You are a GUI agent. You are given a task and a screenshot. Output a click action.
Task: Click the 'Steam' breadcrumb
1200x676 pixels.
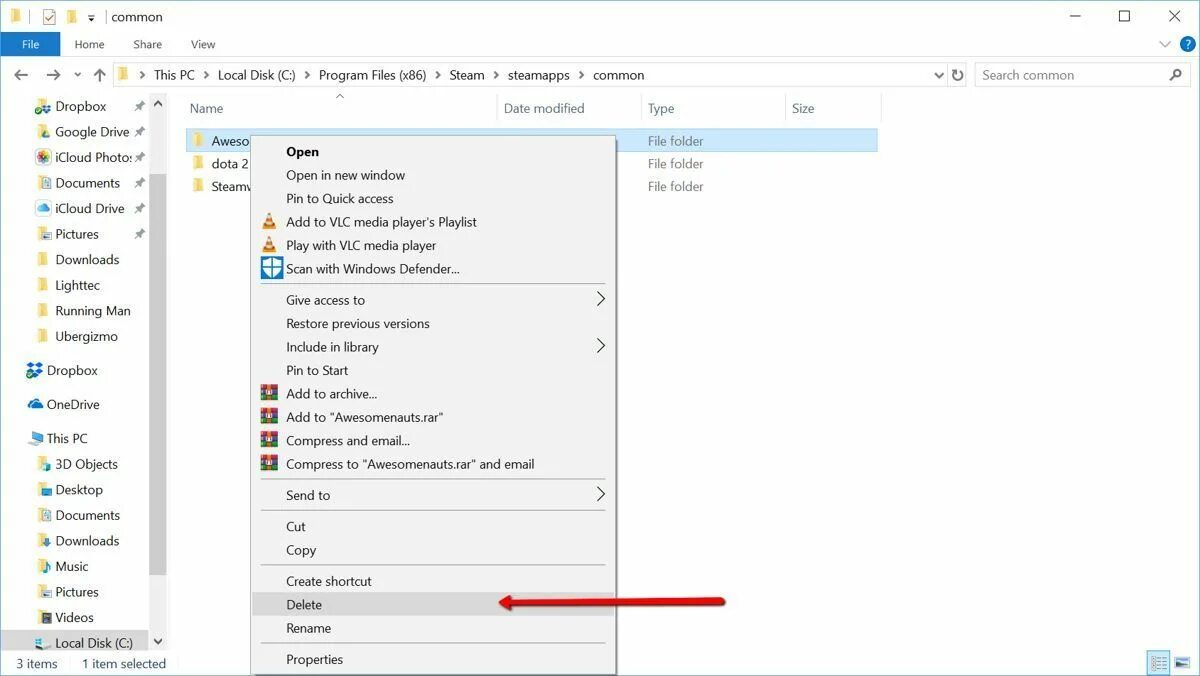pyautogui.click(x=466, y=75)
